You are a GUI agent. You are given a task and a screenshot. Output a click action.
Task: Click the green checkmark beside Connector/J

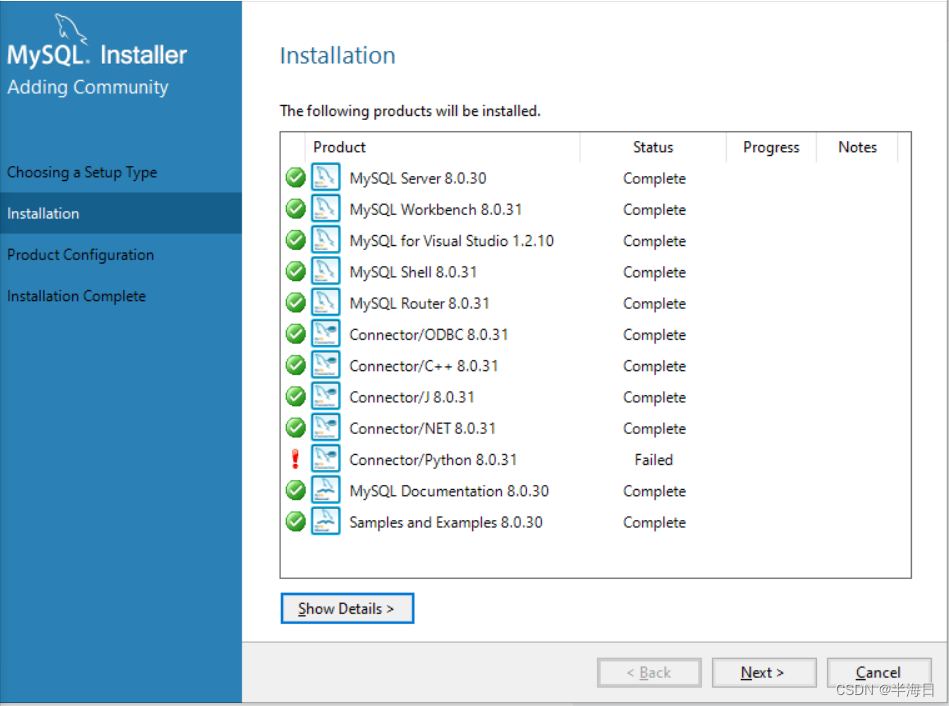[x=295, y=397]
